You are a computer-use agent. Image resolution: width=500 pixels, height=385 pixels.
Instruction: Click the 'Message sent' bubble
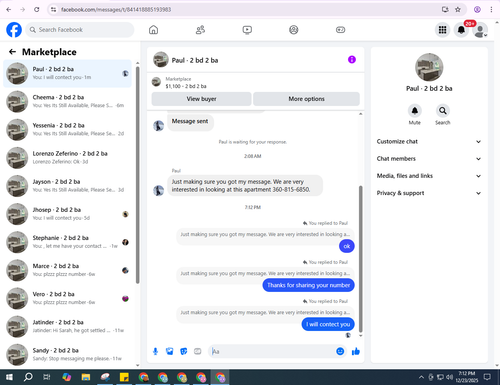point(190,121)
